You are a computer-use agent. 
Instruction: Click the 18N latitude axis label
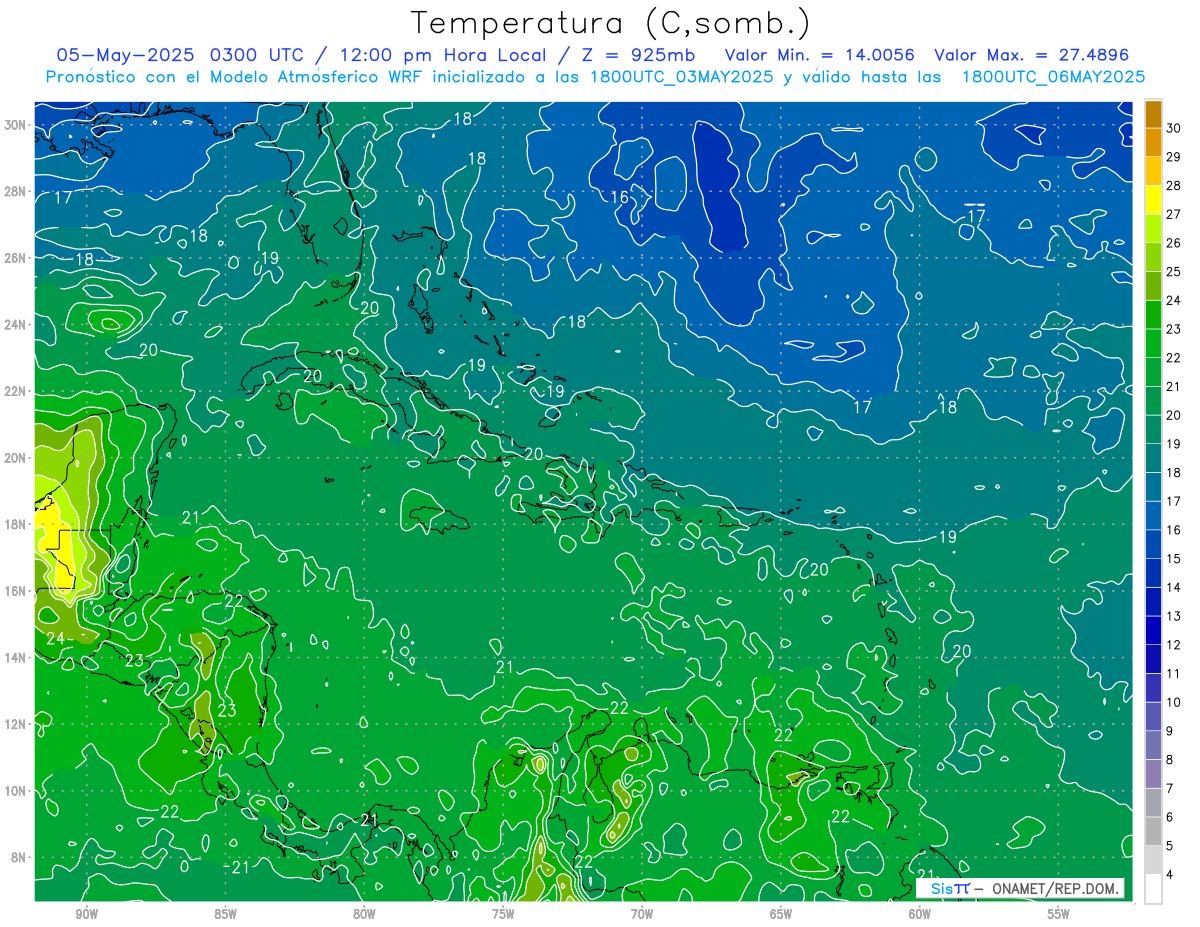(16, 524)
